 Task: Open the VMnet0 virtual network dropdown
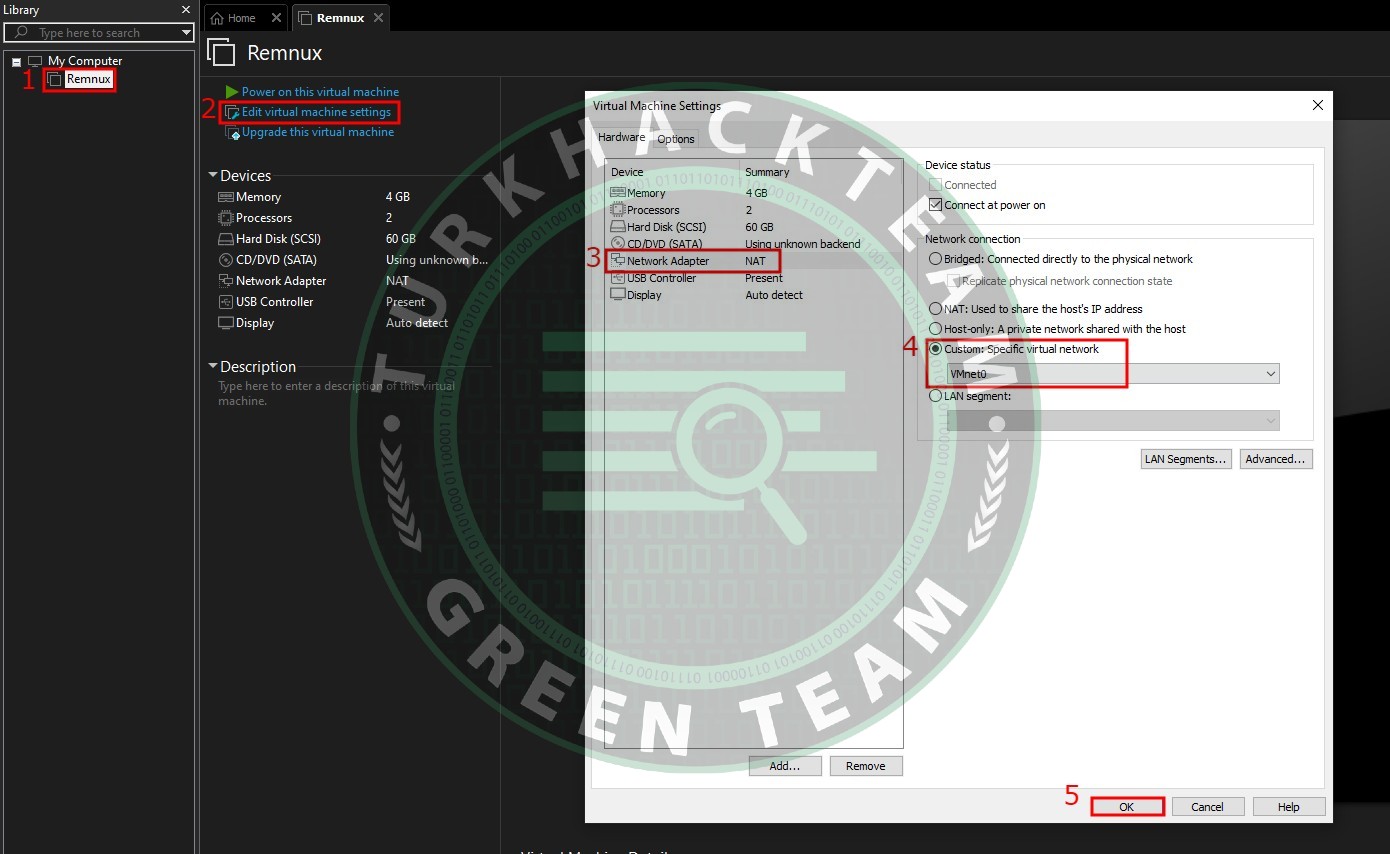1113,374
